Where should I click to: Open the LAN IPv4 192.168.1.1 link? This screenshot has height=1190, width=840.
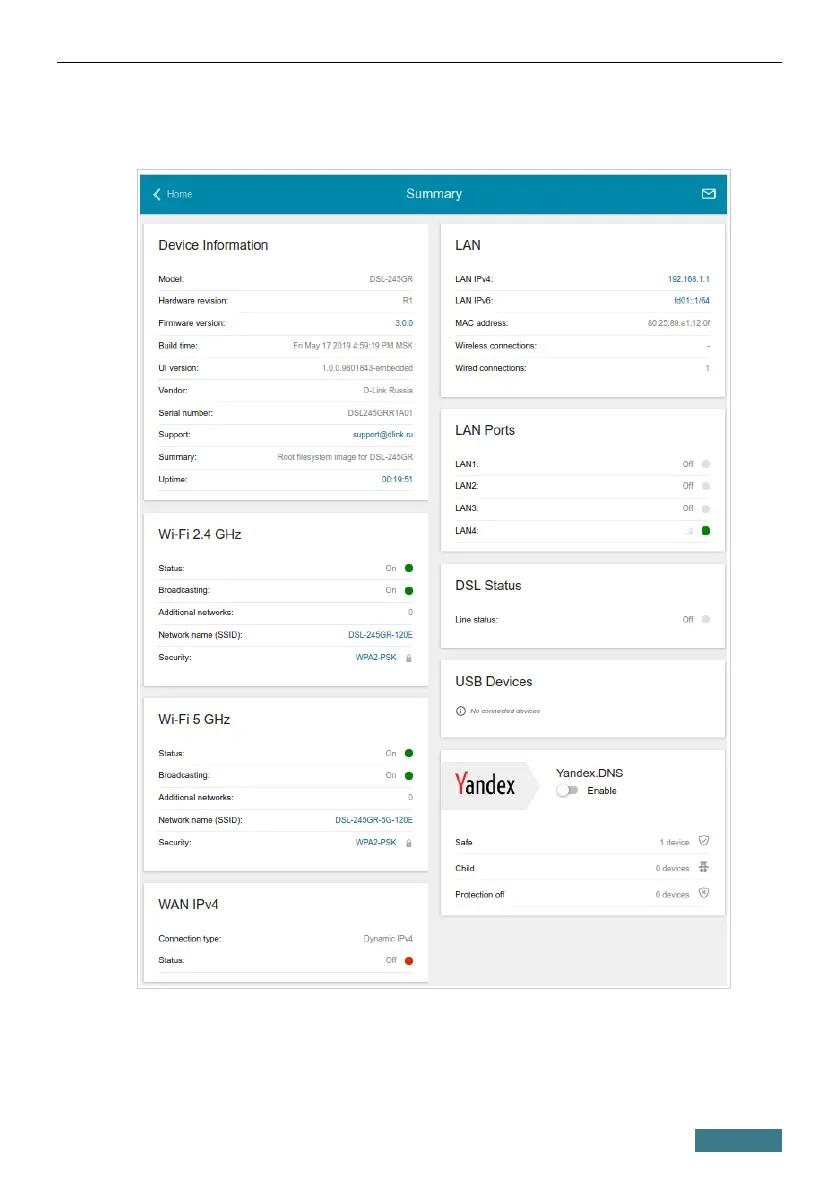(x=688, y=279)
